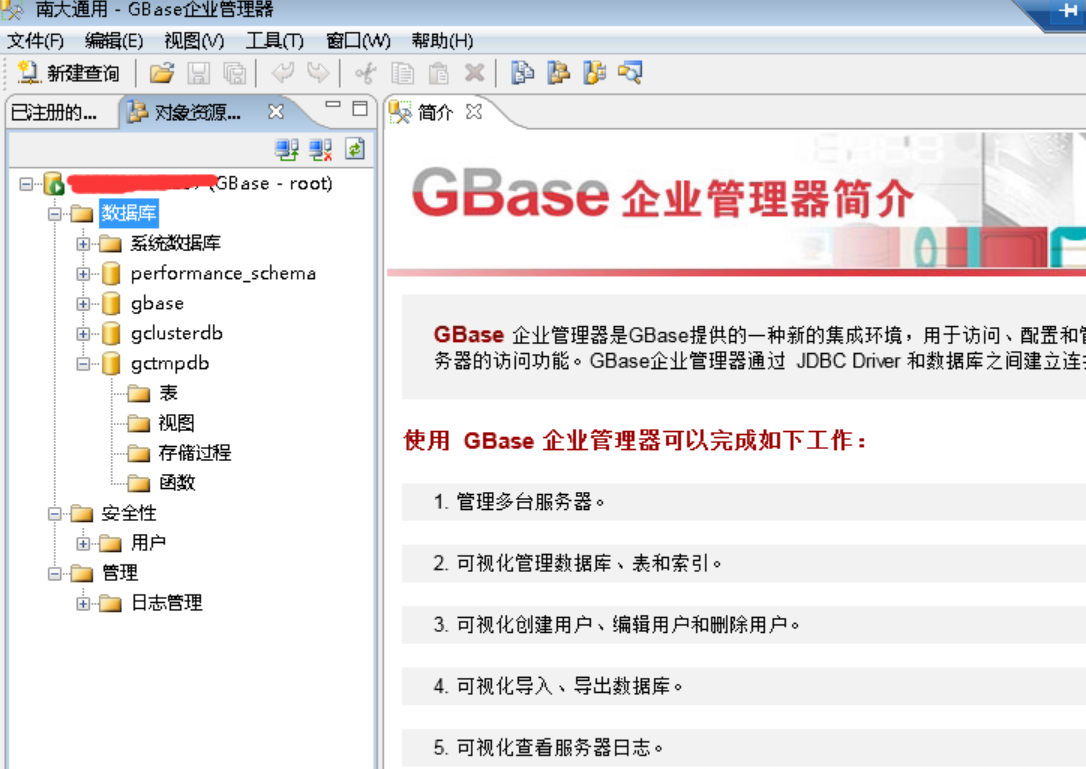This screenshot has width=1086, height=769.
Task: Open the 窗口(W) menu
Action: [x=358, y=41]
